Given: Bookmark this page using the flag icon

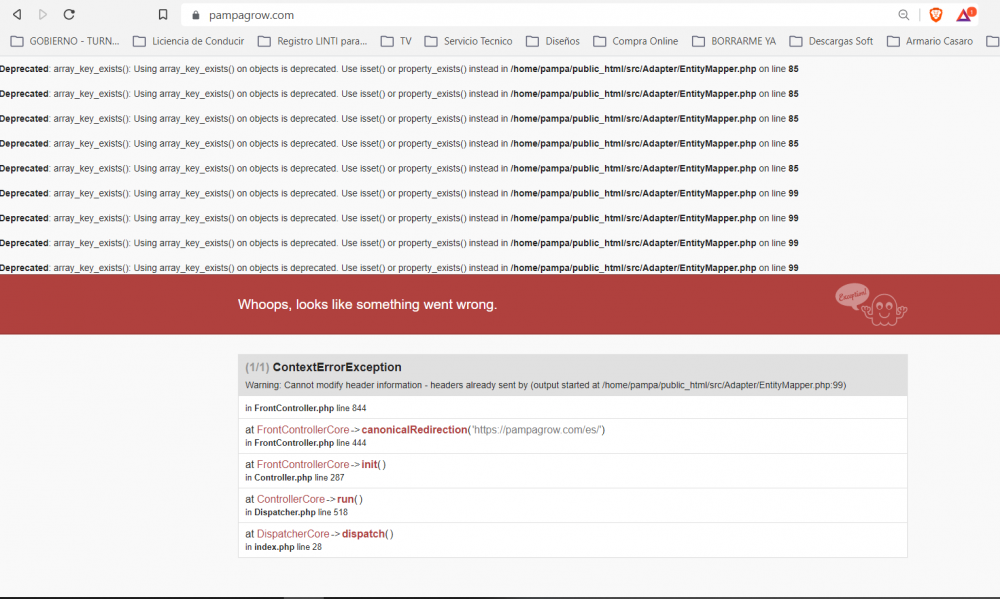Looking at the screenshot, I should pos(163,14).
